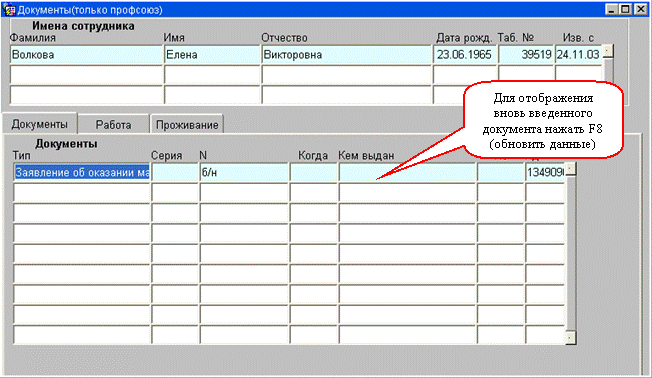Select document type Заявление об оказании
The image size is (652, 378).
point(82,172)
